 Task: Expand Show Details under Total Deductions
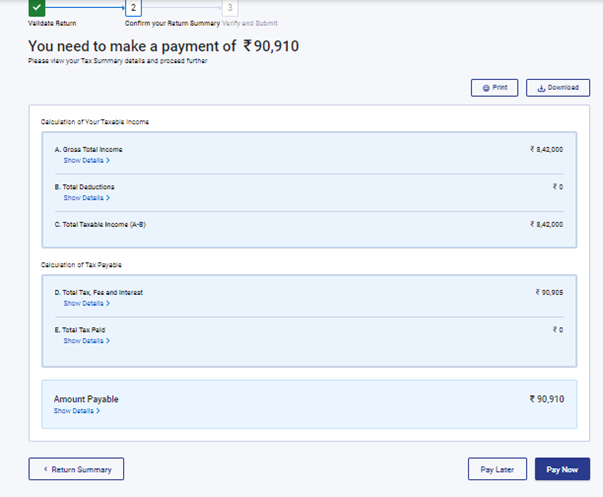tap(86, 198)
